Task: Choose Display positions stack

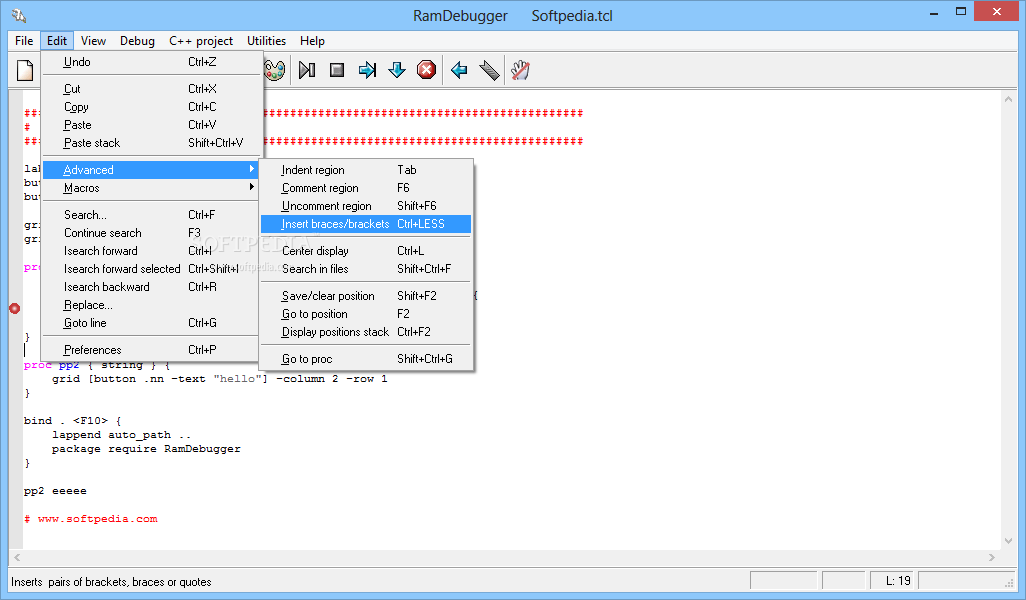Action: (x=366, y=332)
